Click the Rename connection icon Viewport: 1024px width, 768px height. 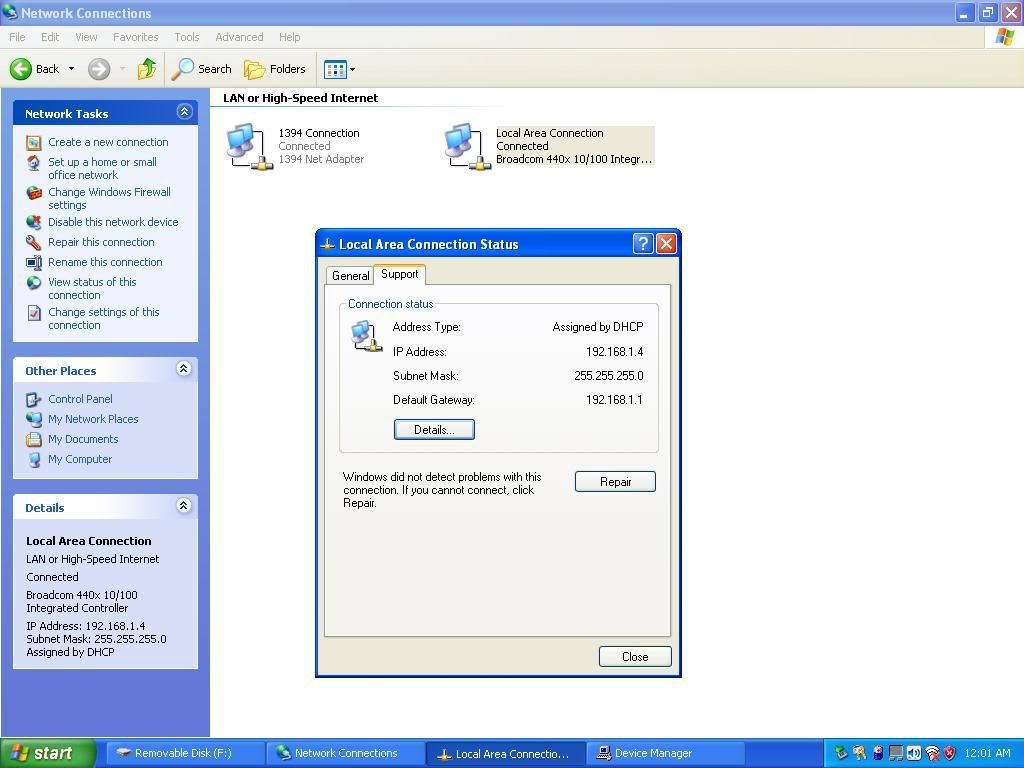33,263
